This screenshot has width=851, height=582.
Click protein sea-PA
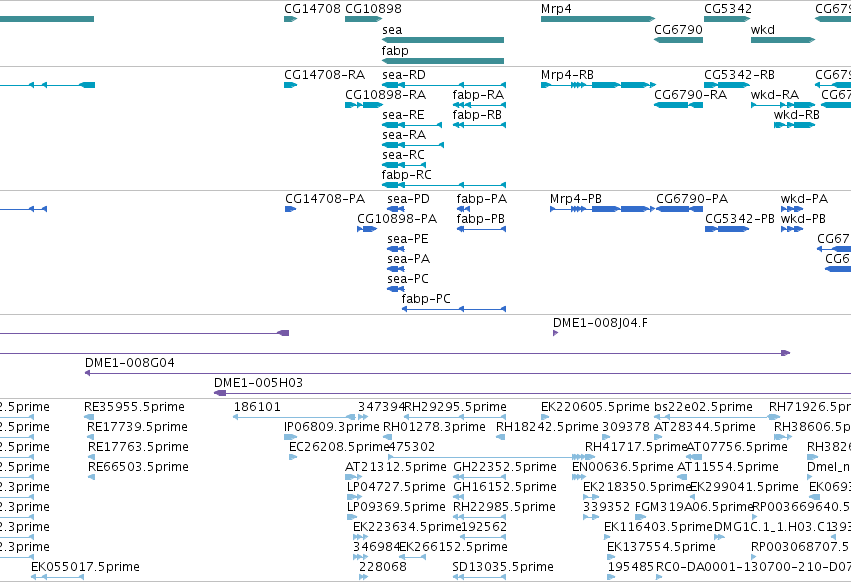coord(408,259)
